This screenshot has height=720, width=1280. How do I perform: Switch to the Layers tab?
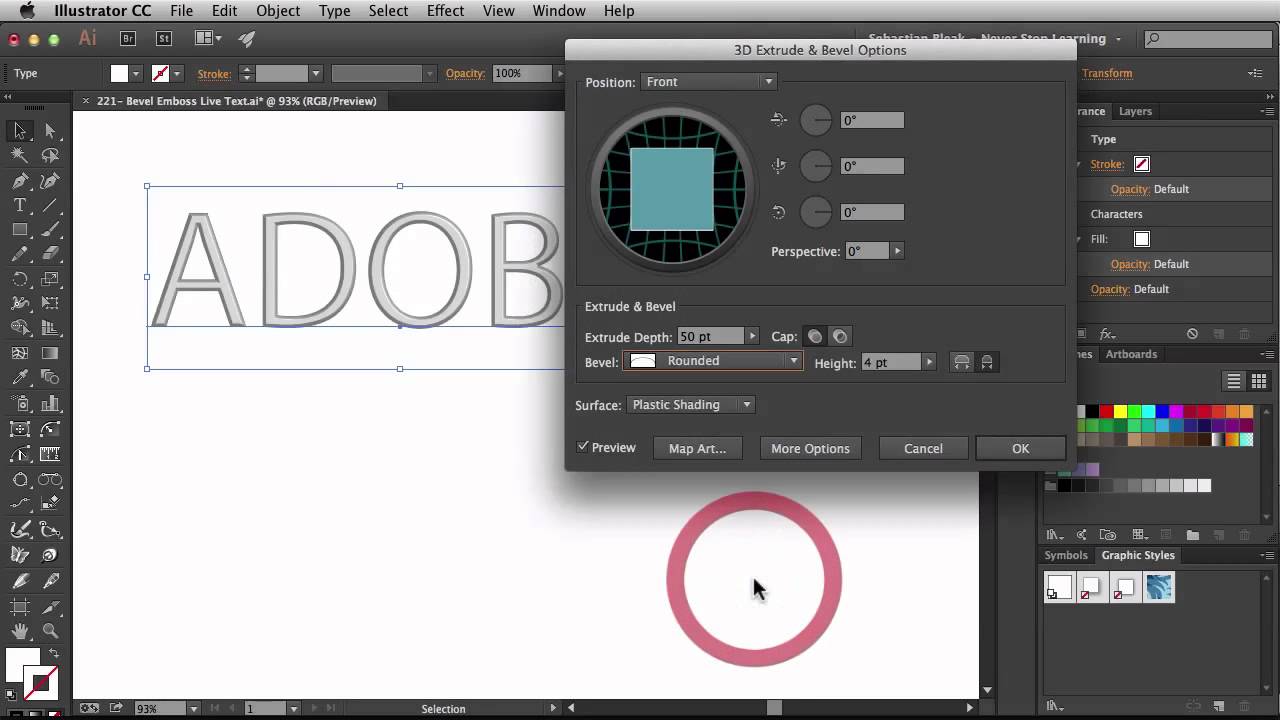1135,111
